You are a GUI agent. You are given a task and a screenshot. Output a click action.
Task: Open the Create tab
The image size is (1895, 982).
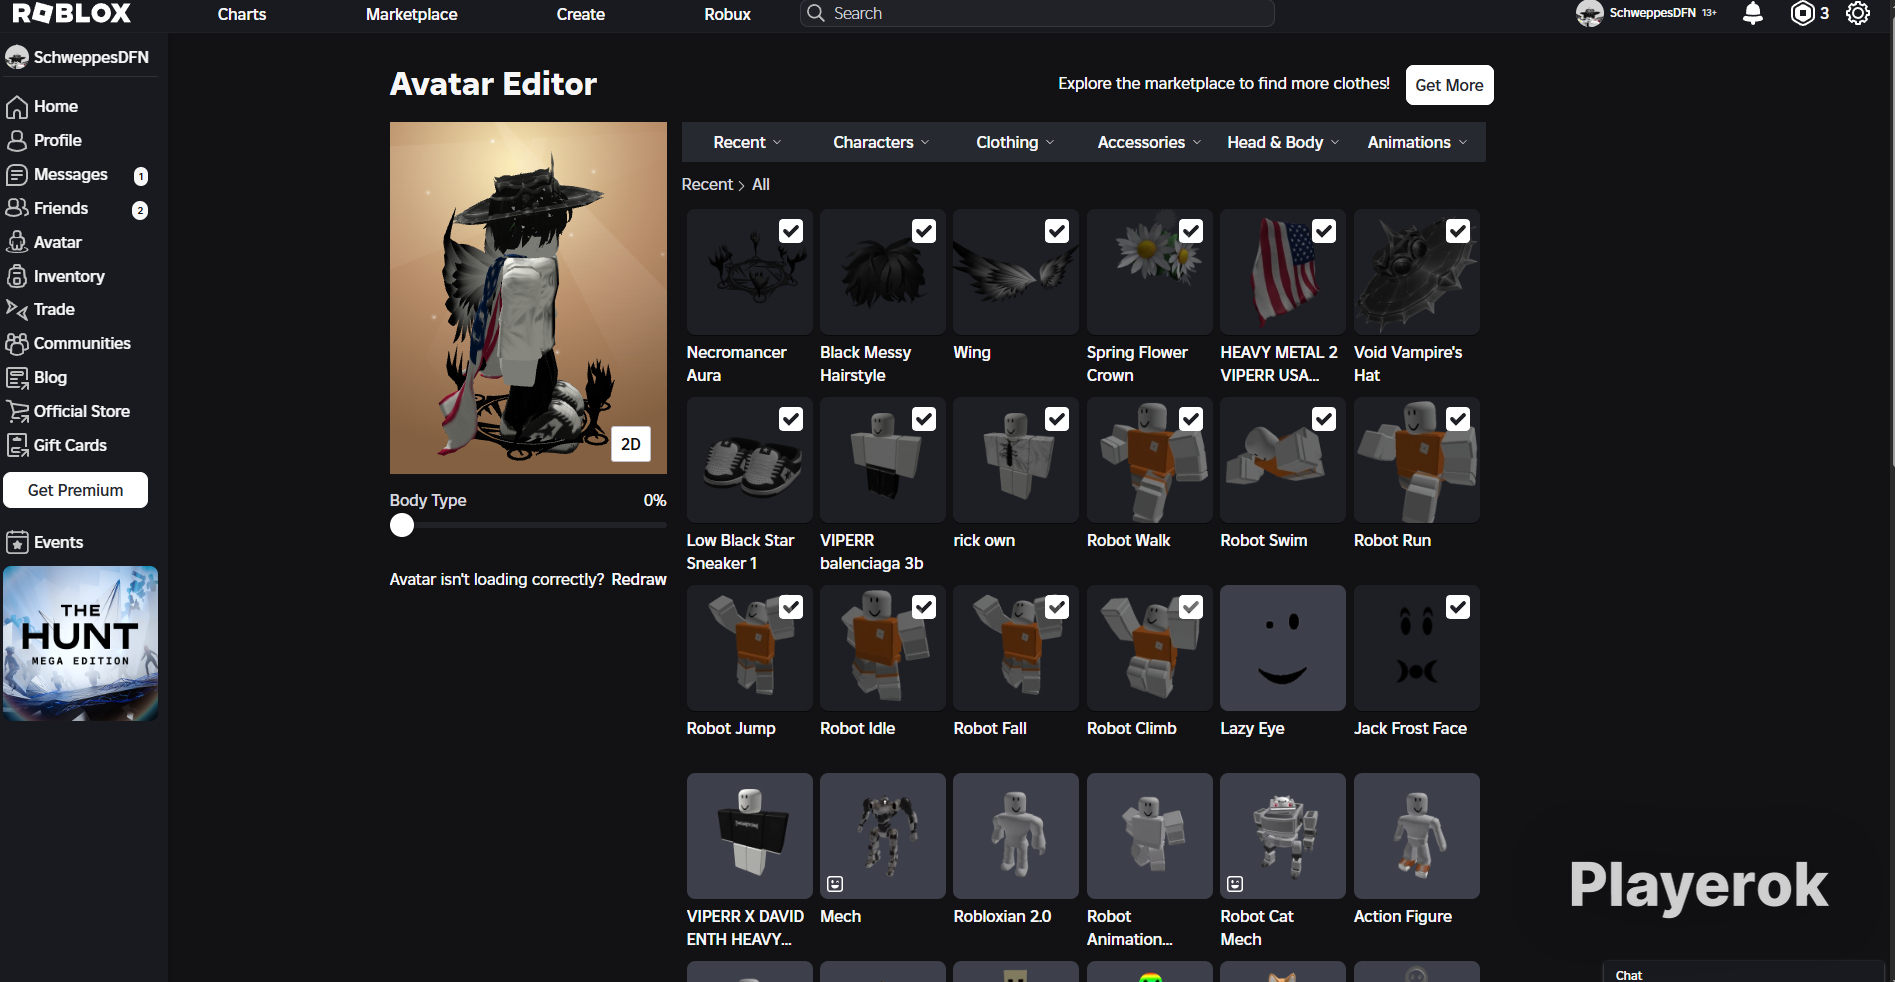(x=581, y=14)
